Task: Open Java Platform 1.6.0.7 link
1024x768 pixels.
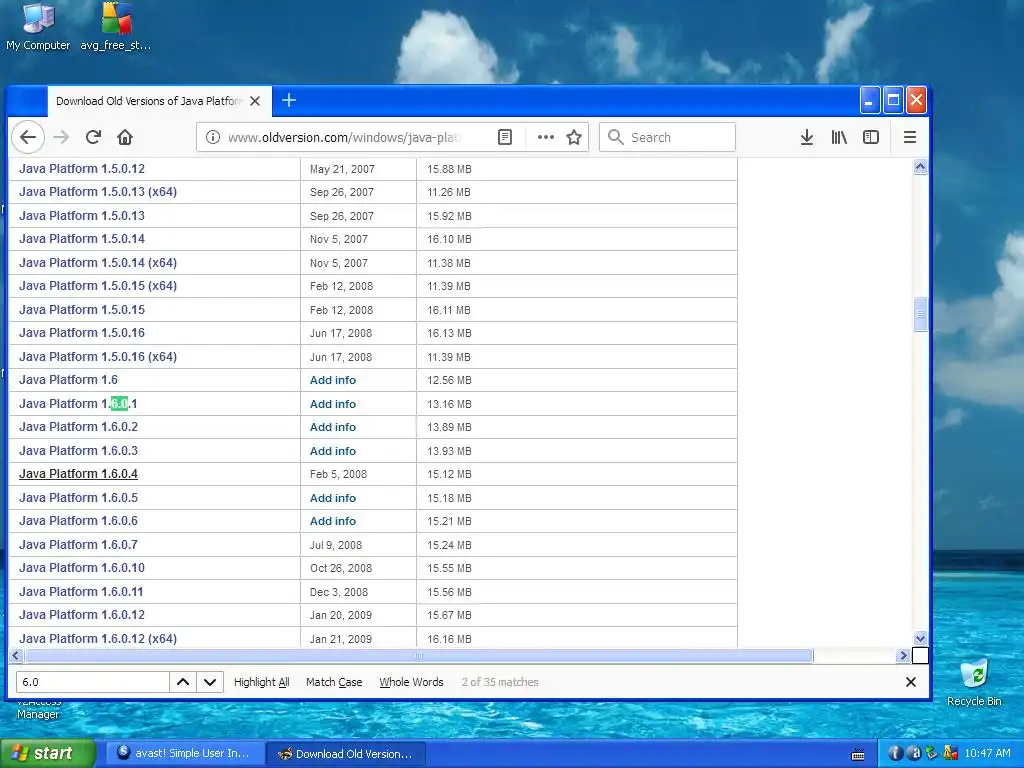Action: [x=78, y=545]
